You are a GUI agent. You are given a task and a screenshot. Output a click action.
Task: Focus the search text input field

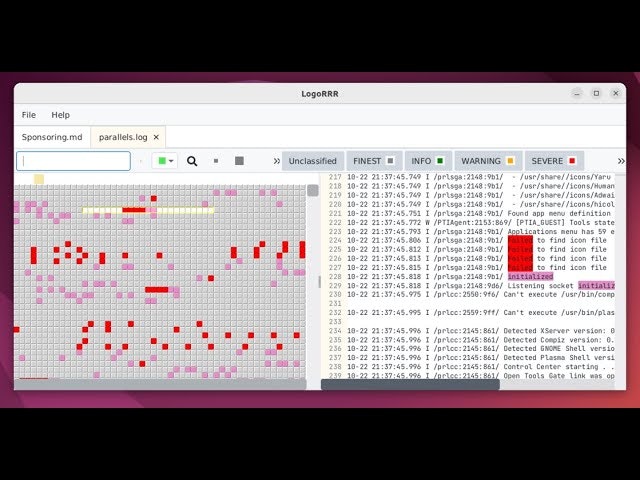pyautogui.click(x=73, y=161)
